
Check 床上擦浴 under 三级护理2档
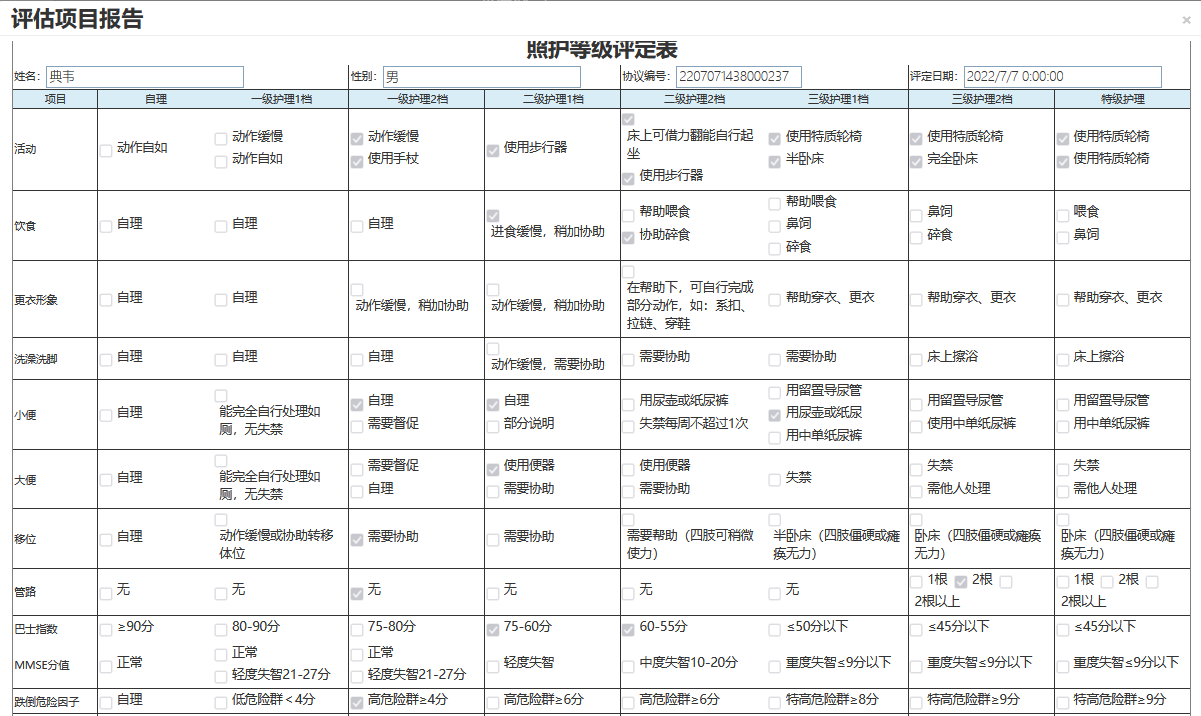click(917, 359)
